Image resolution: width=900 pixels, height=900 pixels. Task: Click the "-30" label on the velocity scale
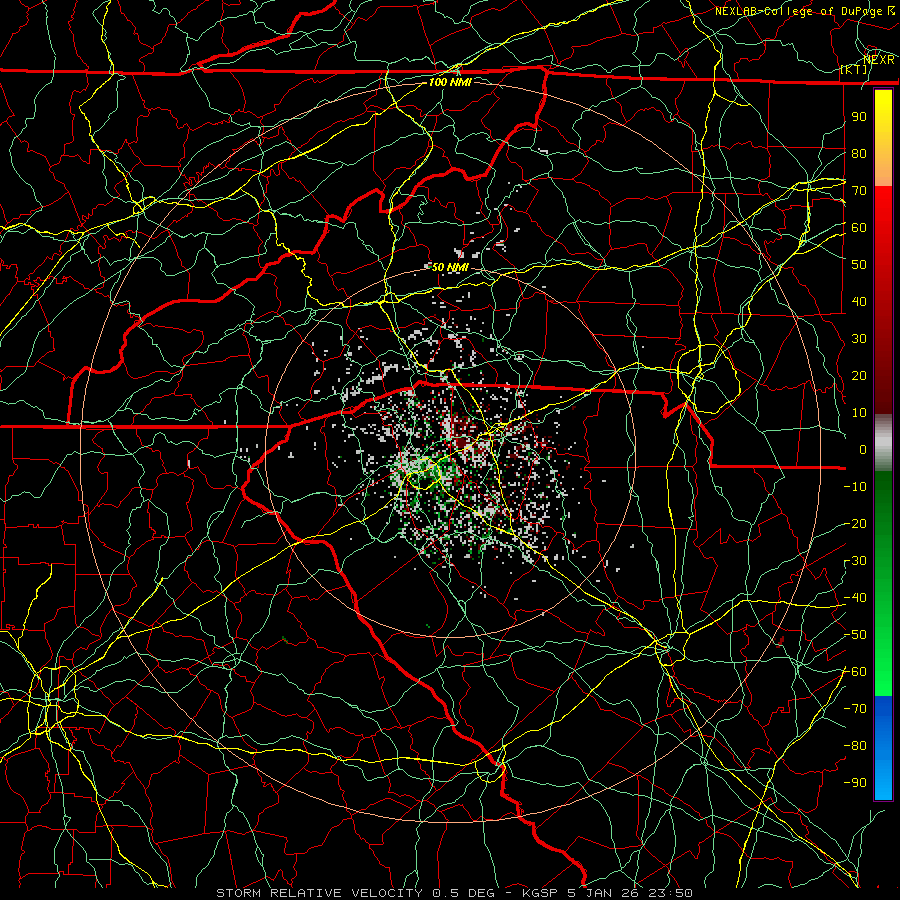point(855,561)
